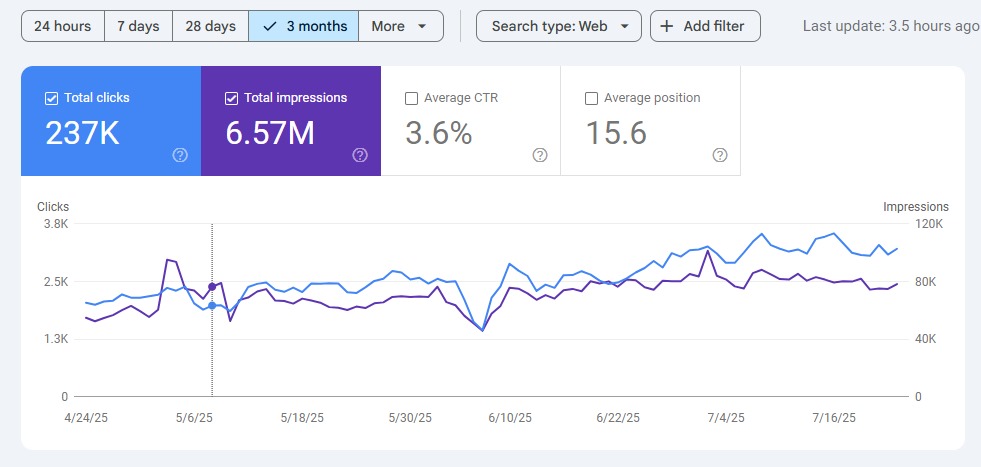Enable the Average CTR checkbox
981x467 pixels.
pos(411,98)
